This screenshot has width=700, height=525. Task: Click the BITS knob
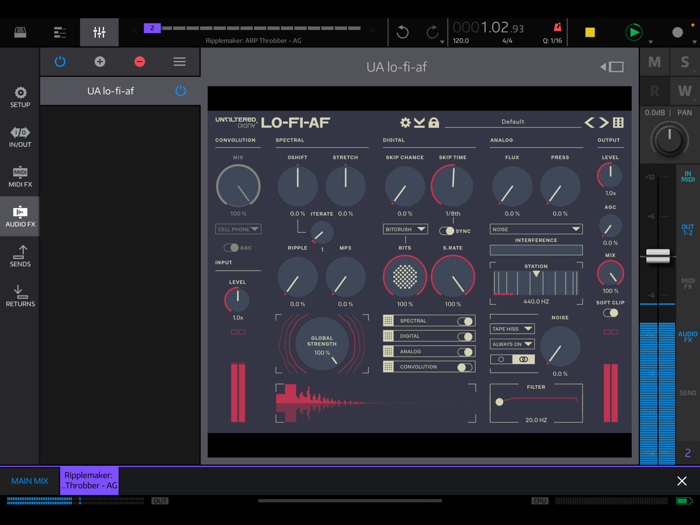(x=404, y=277)
